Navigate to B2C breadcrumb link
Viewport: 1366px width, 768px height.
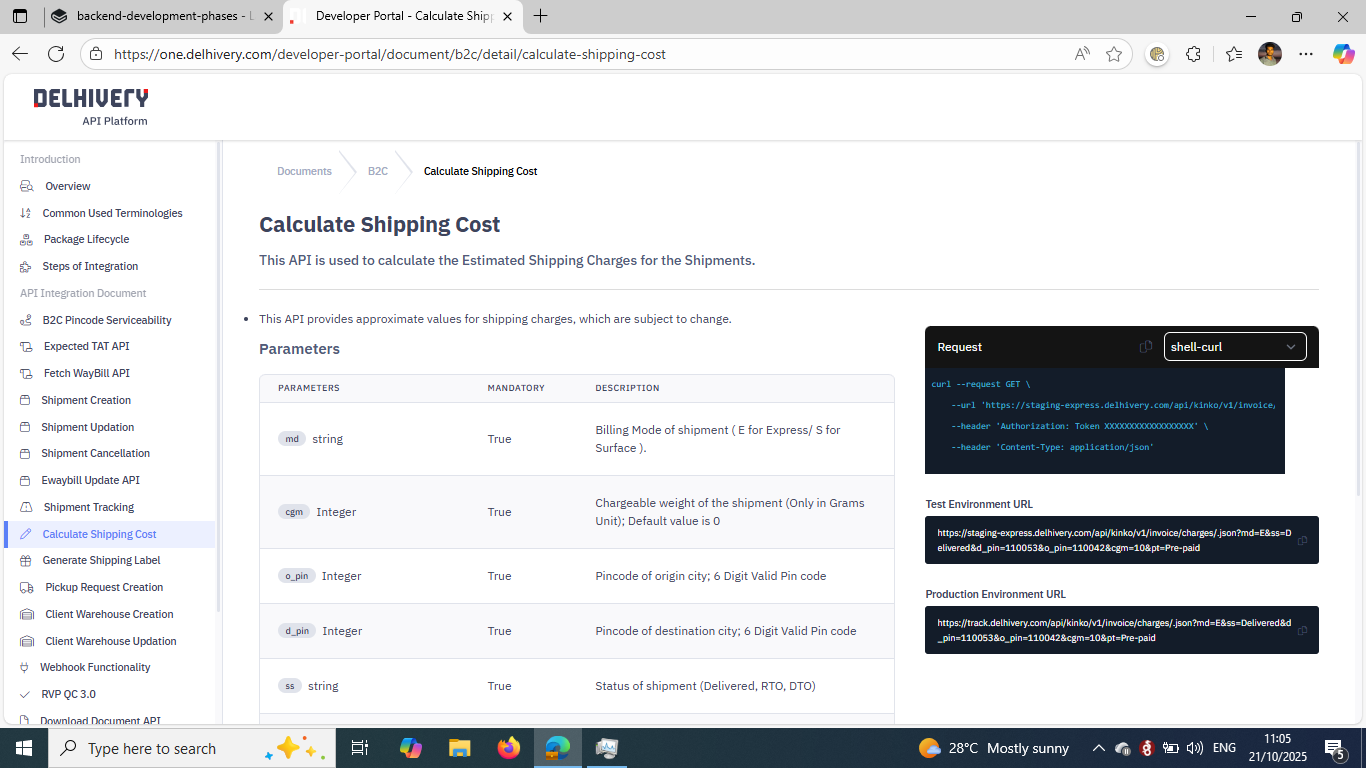[x=377, y=171]
